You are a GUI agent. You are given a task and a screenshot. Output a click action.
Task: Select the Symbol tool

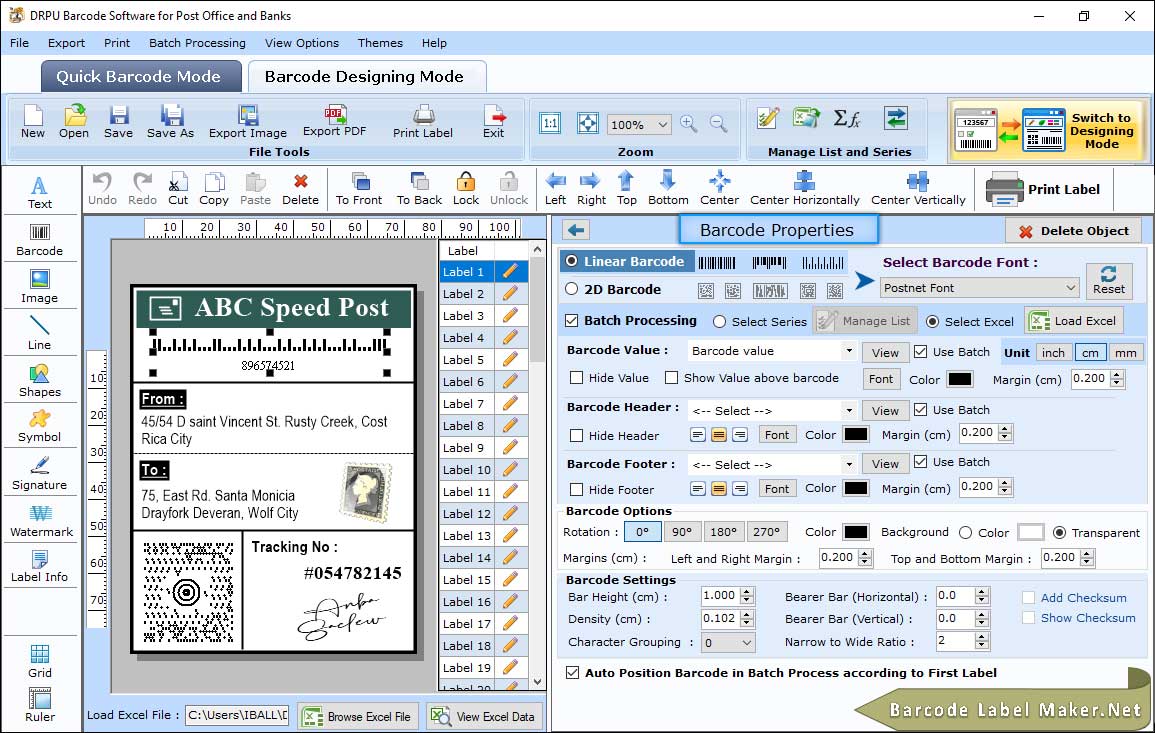40,427
